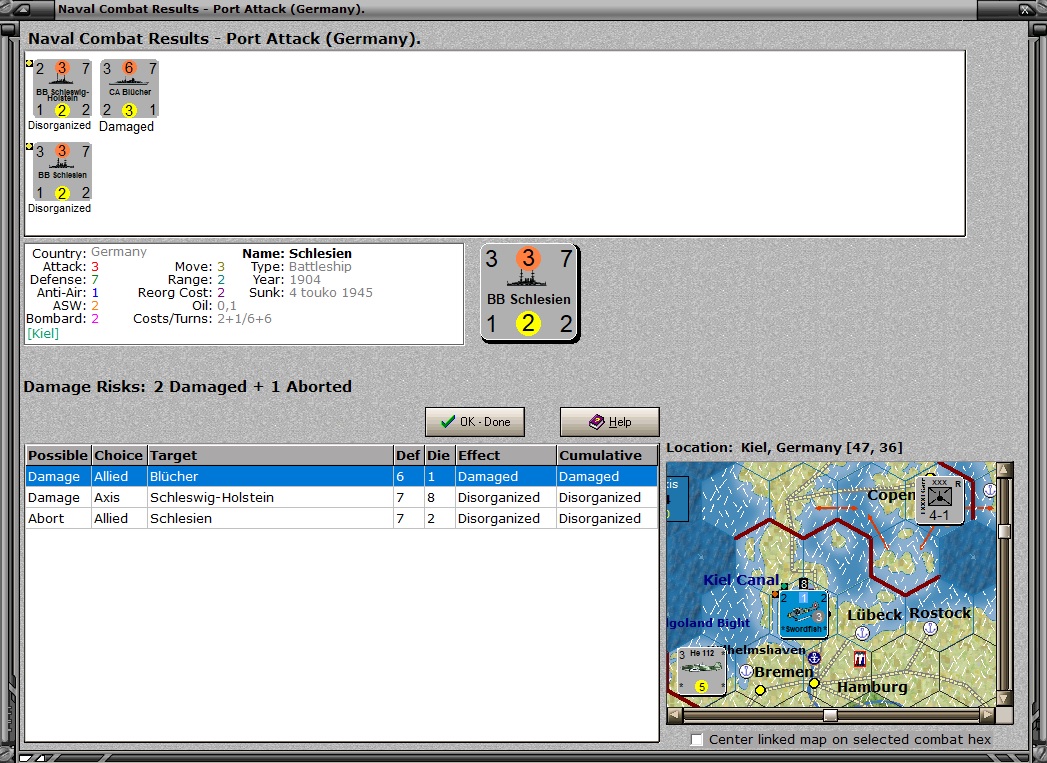The width and height of the screenshot is (1047, 763).
Task: Click the Name: Schlesien detail text
Action: tap(297, 254)
